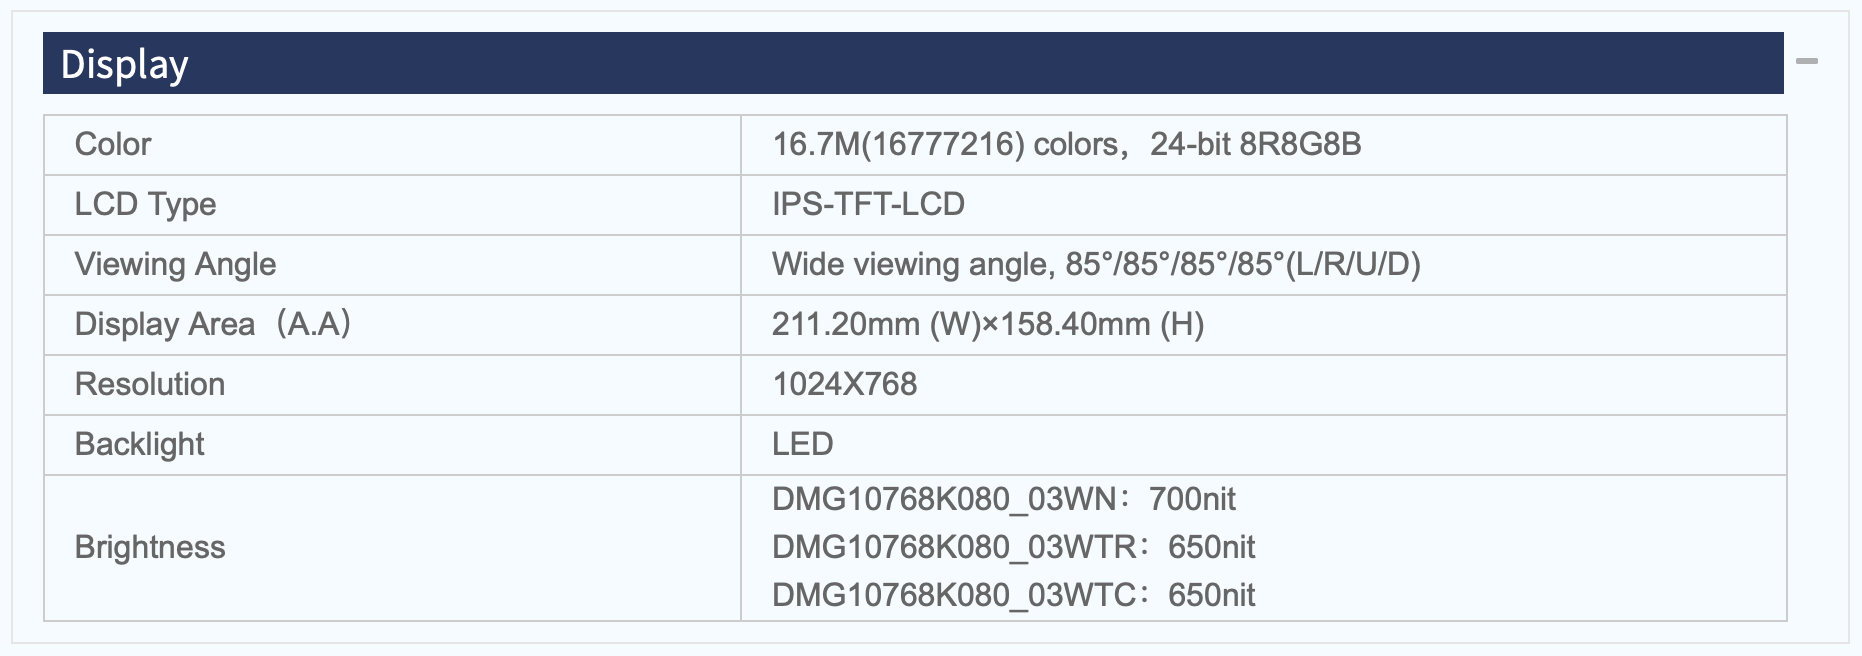Click the DMG10768K080_03WTR 650nit line
1862x656 pixels.
pos(1014,547)
